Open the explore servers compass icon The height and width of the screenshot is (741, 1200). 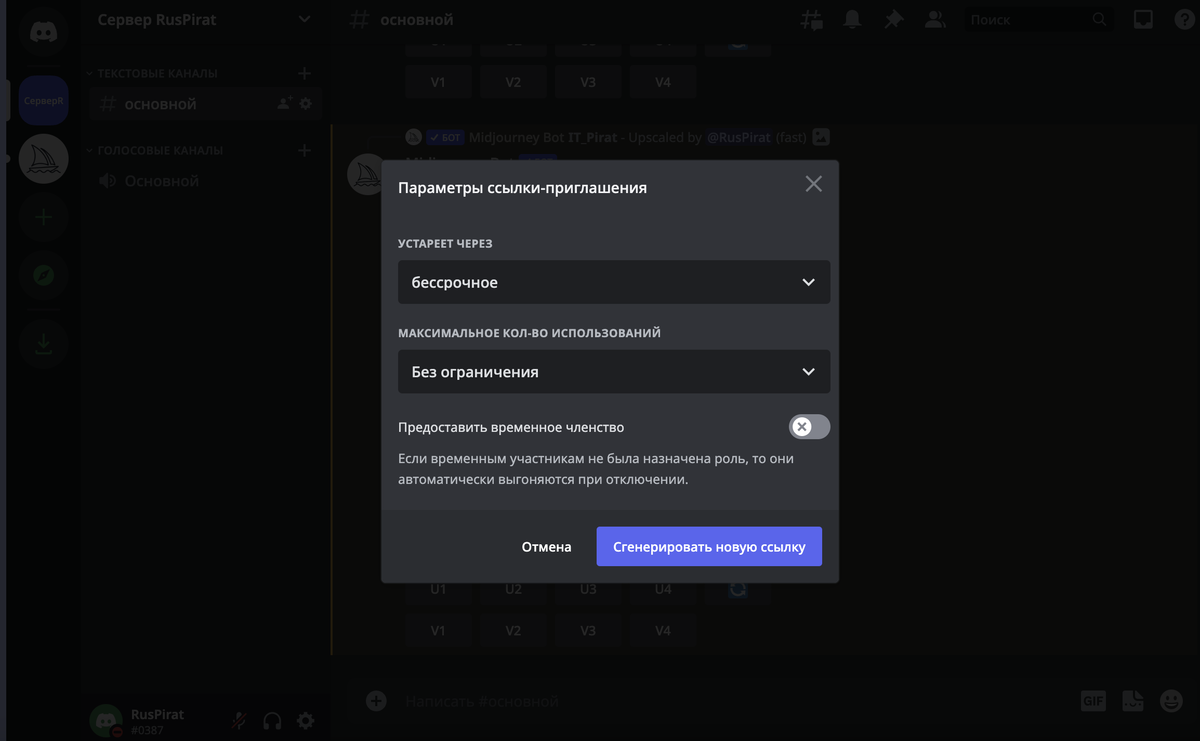click(x=43, y=276)
